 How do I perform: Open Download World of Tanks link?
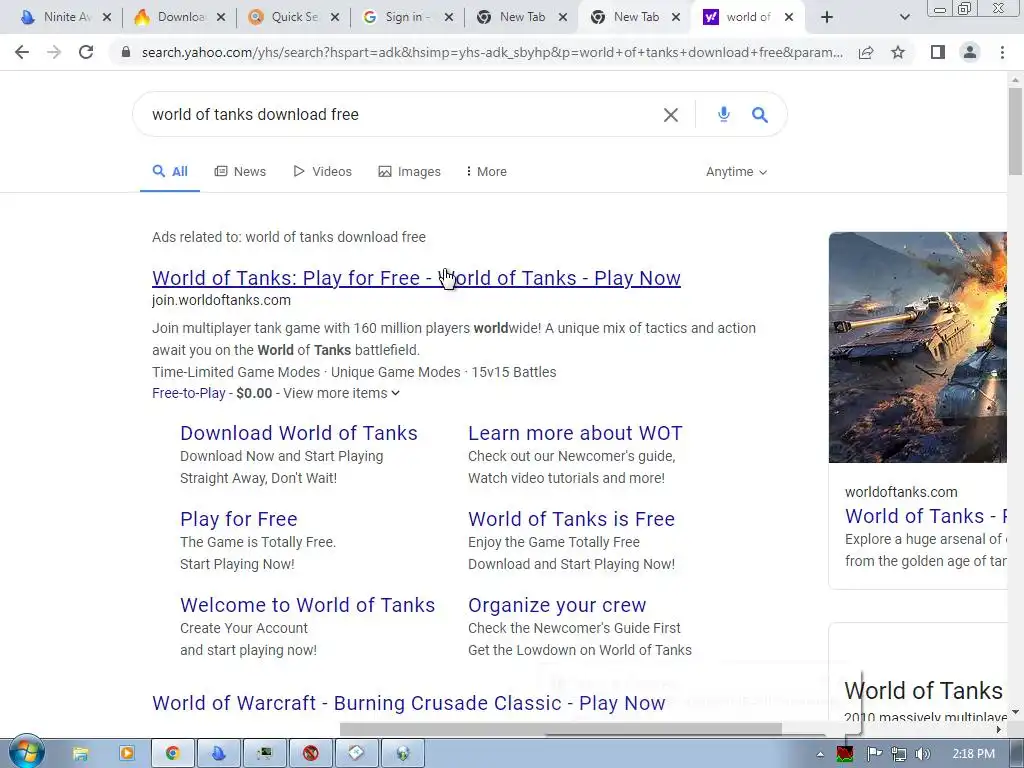(x=298, y=433)
